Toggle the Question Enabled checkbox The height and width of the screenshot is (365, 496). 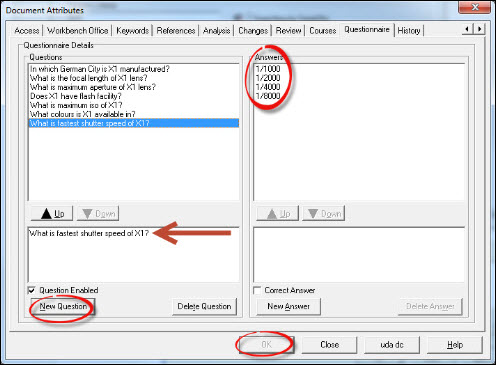pyautogui.click(x=31, y=290)
